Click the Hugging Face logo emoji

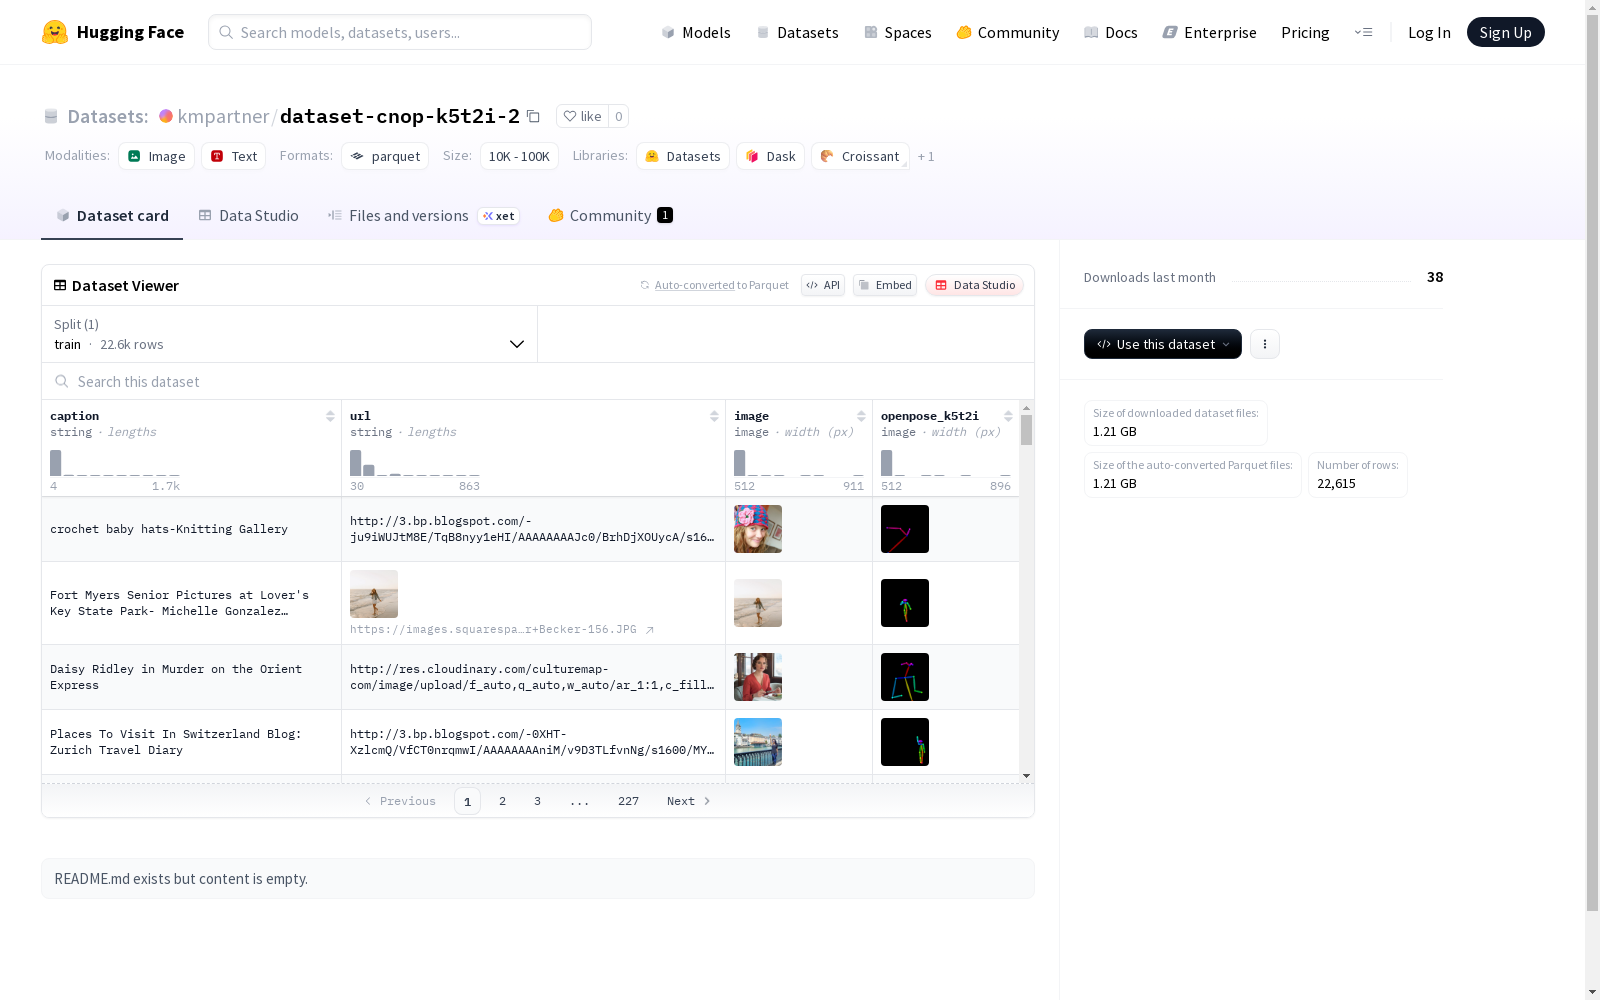55,32
